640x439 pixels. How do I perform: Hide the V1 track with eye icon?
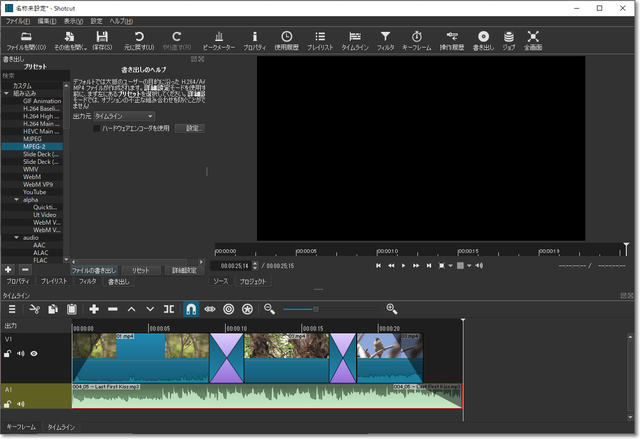pos(34,353)
